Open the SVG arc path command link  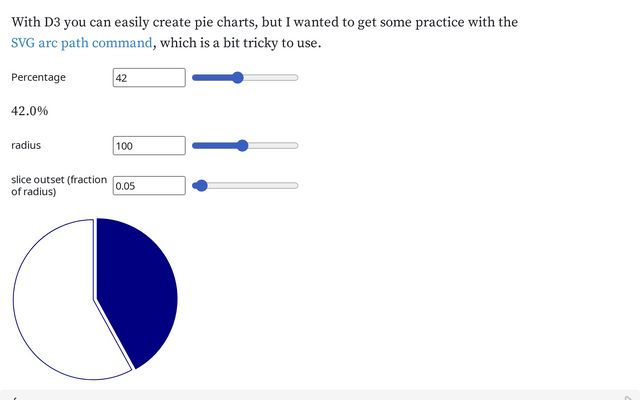pos(82,43)
